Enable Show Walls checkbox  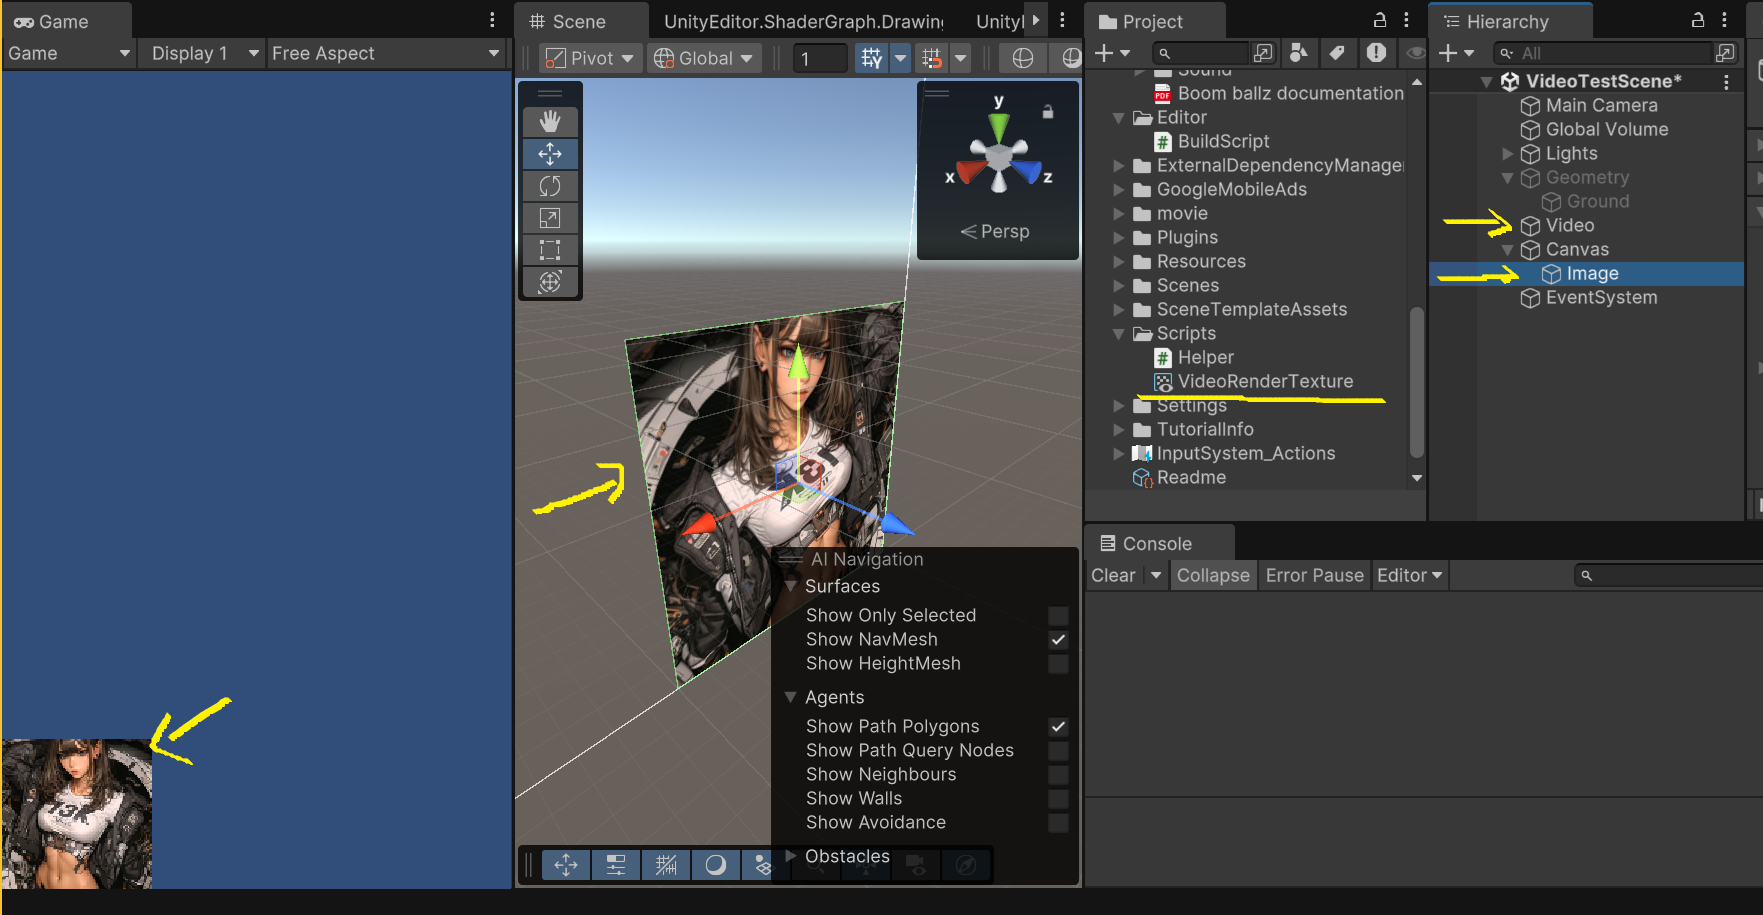click(1058, 799)
